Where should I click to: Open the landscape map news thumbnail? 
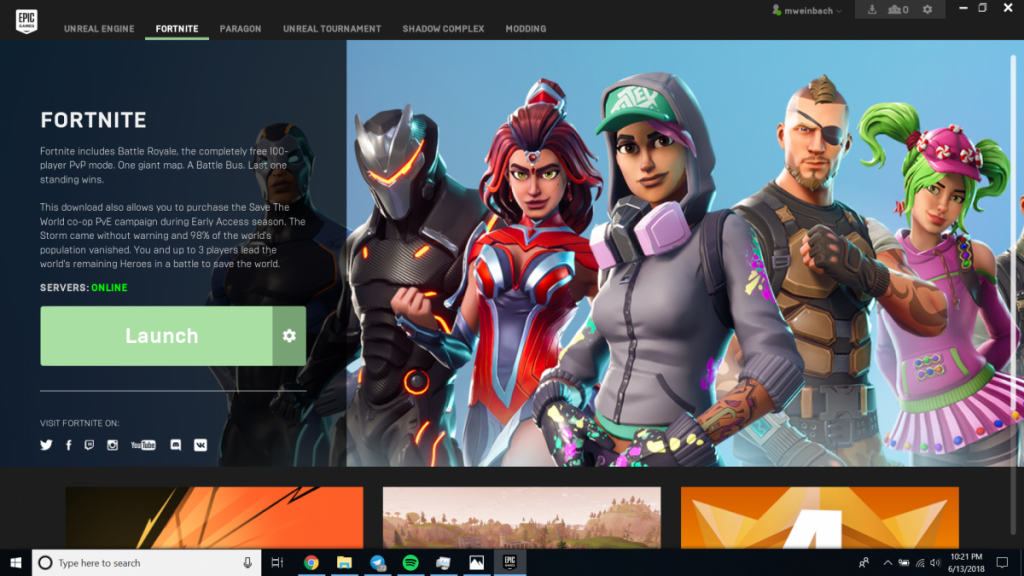[x=522, y=518]
